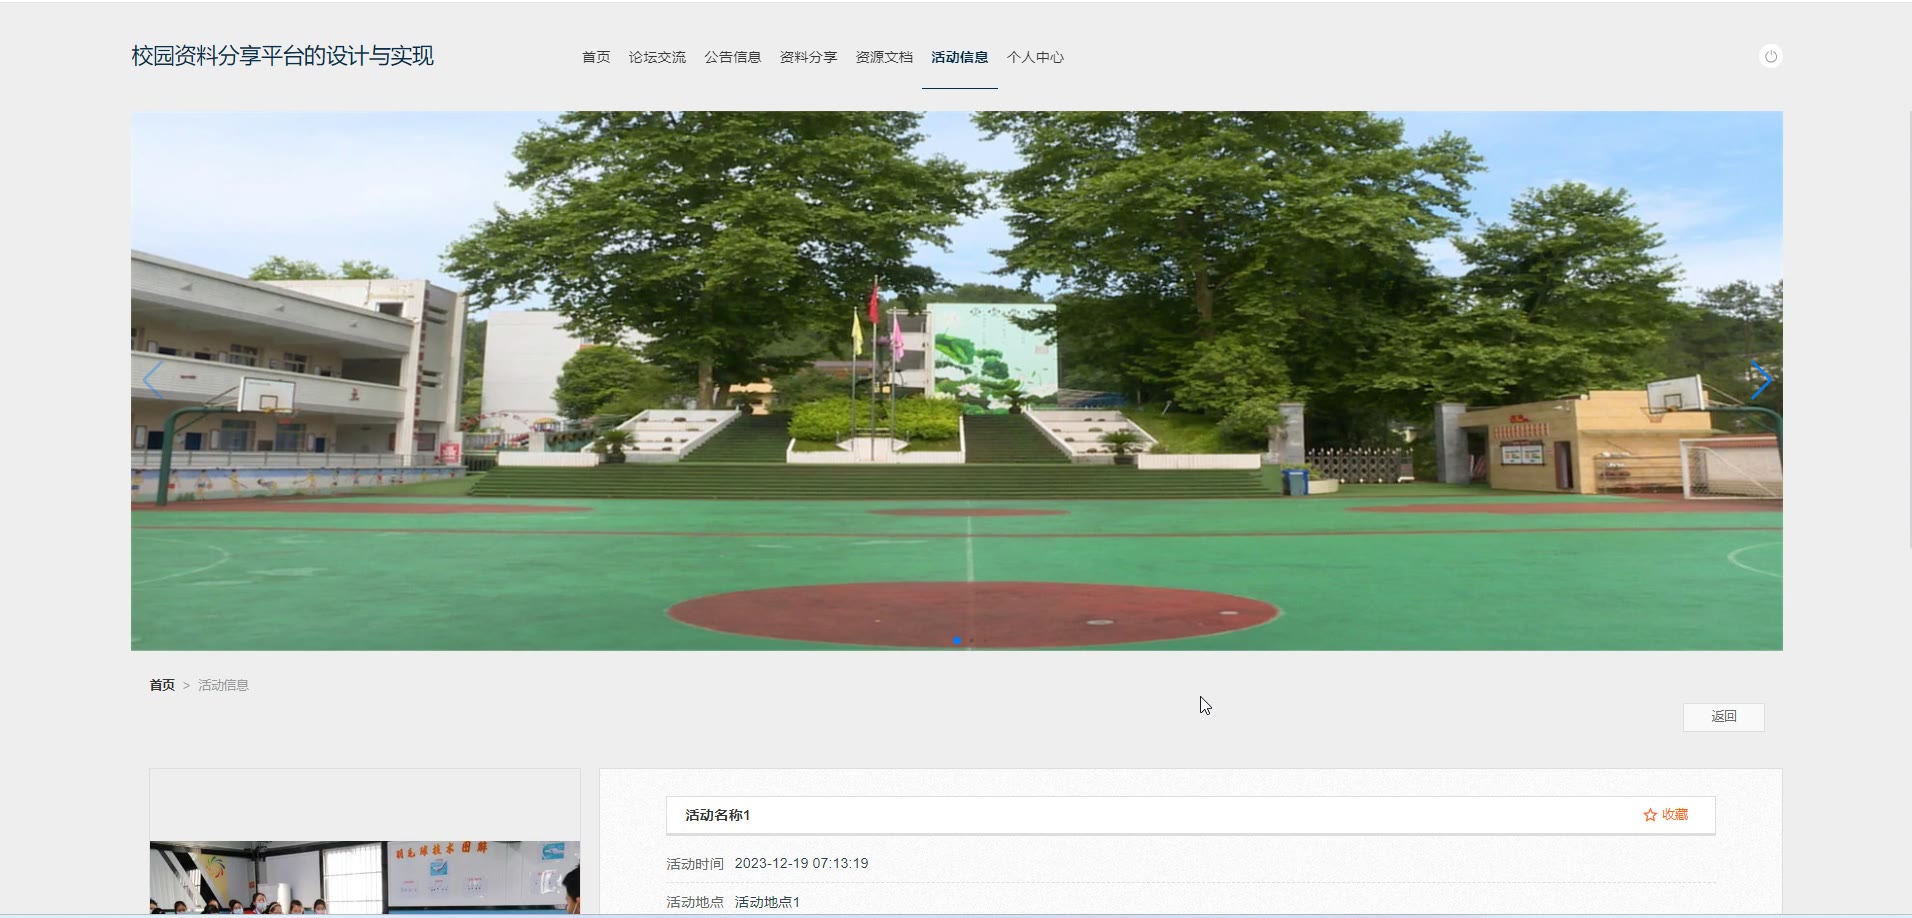Image resolution: width=1912 pixels, height=918 pixels.
Task: Click the campus banner carousel image
Action: coord(957,381)
